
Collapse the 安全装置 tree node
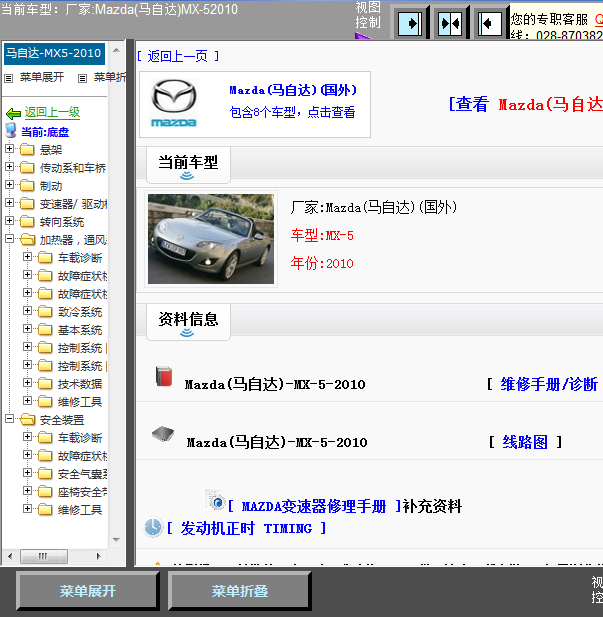pos(9,418)
